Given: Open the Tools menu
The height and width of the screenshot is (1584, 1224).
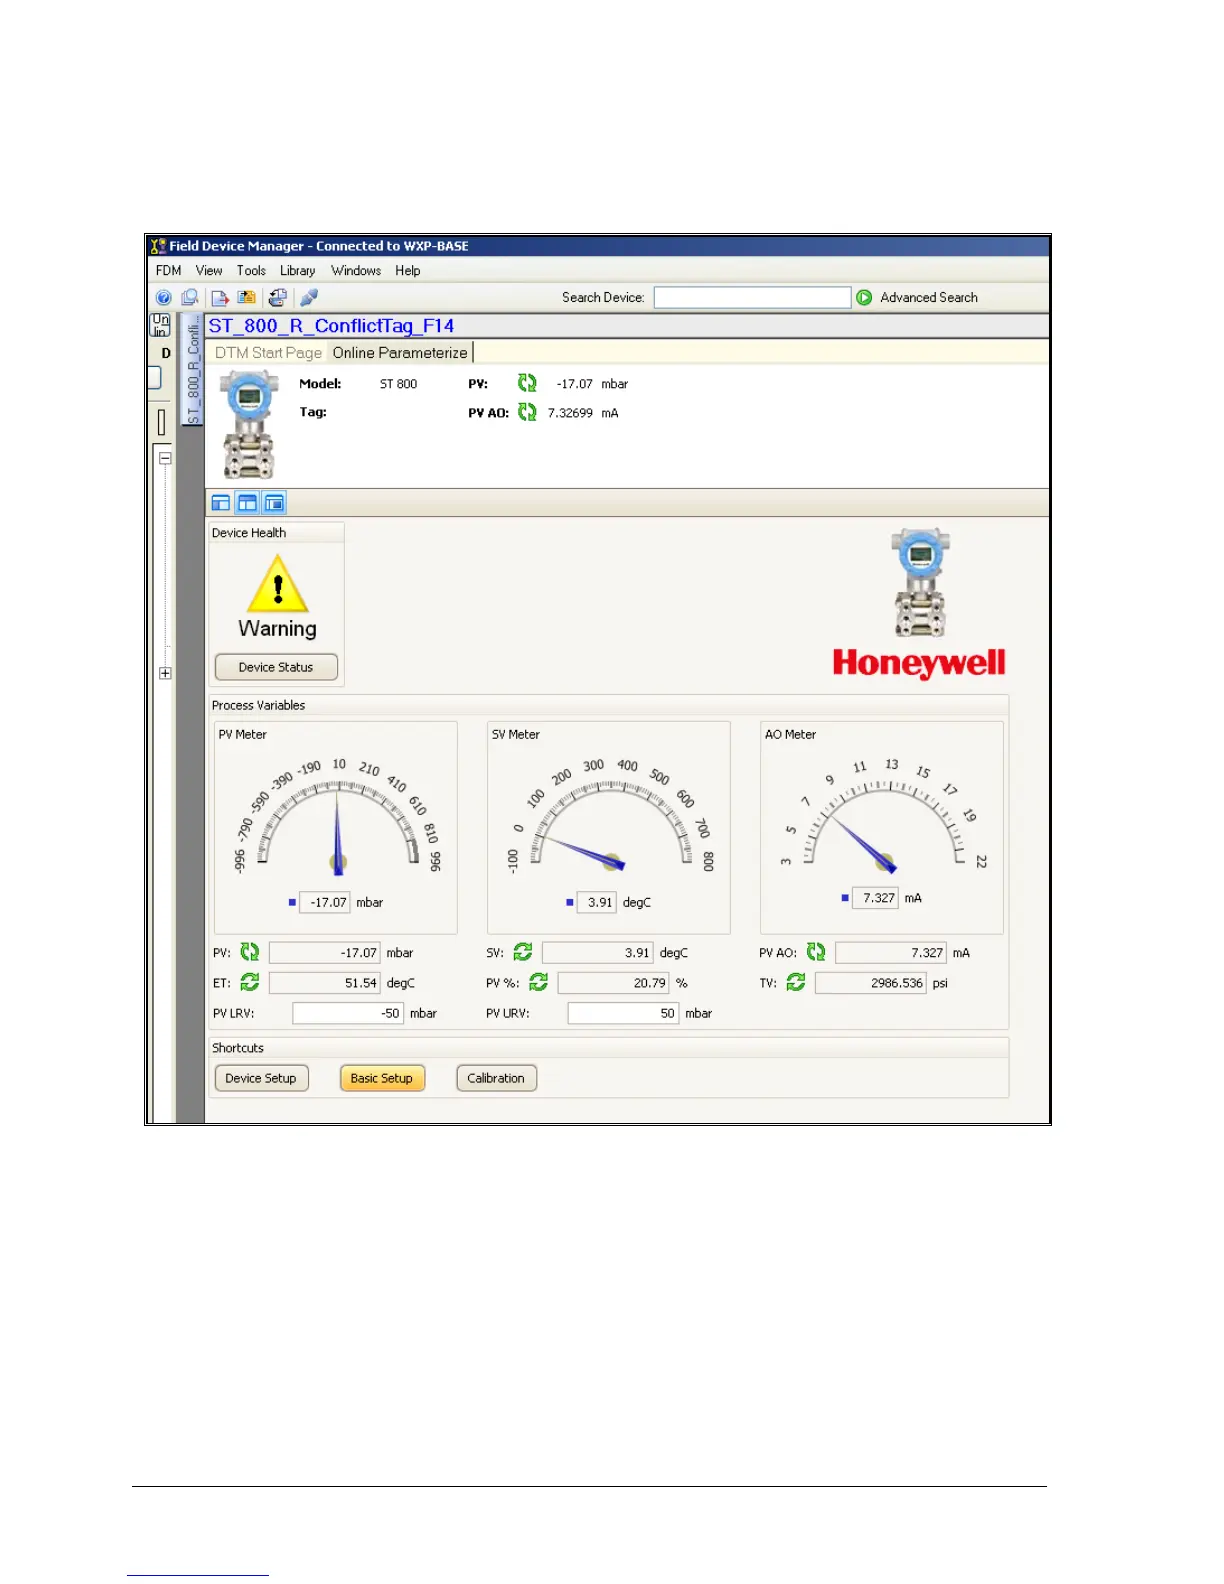Looking at the screenshot, I should point(251,271).
